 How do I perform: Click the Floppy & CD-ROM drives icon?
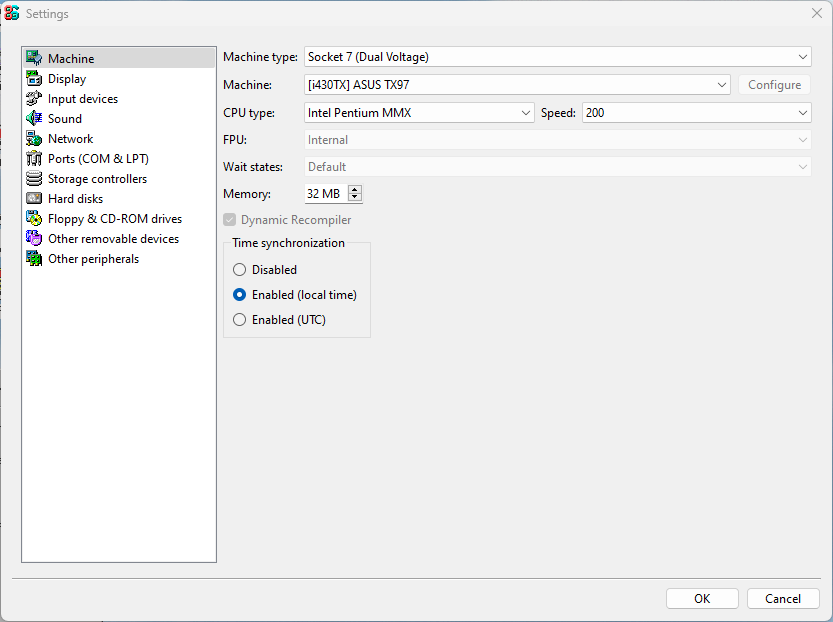[x=34, y=218]
